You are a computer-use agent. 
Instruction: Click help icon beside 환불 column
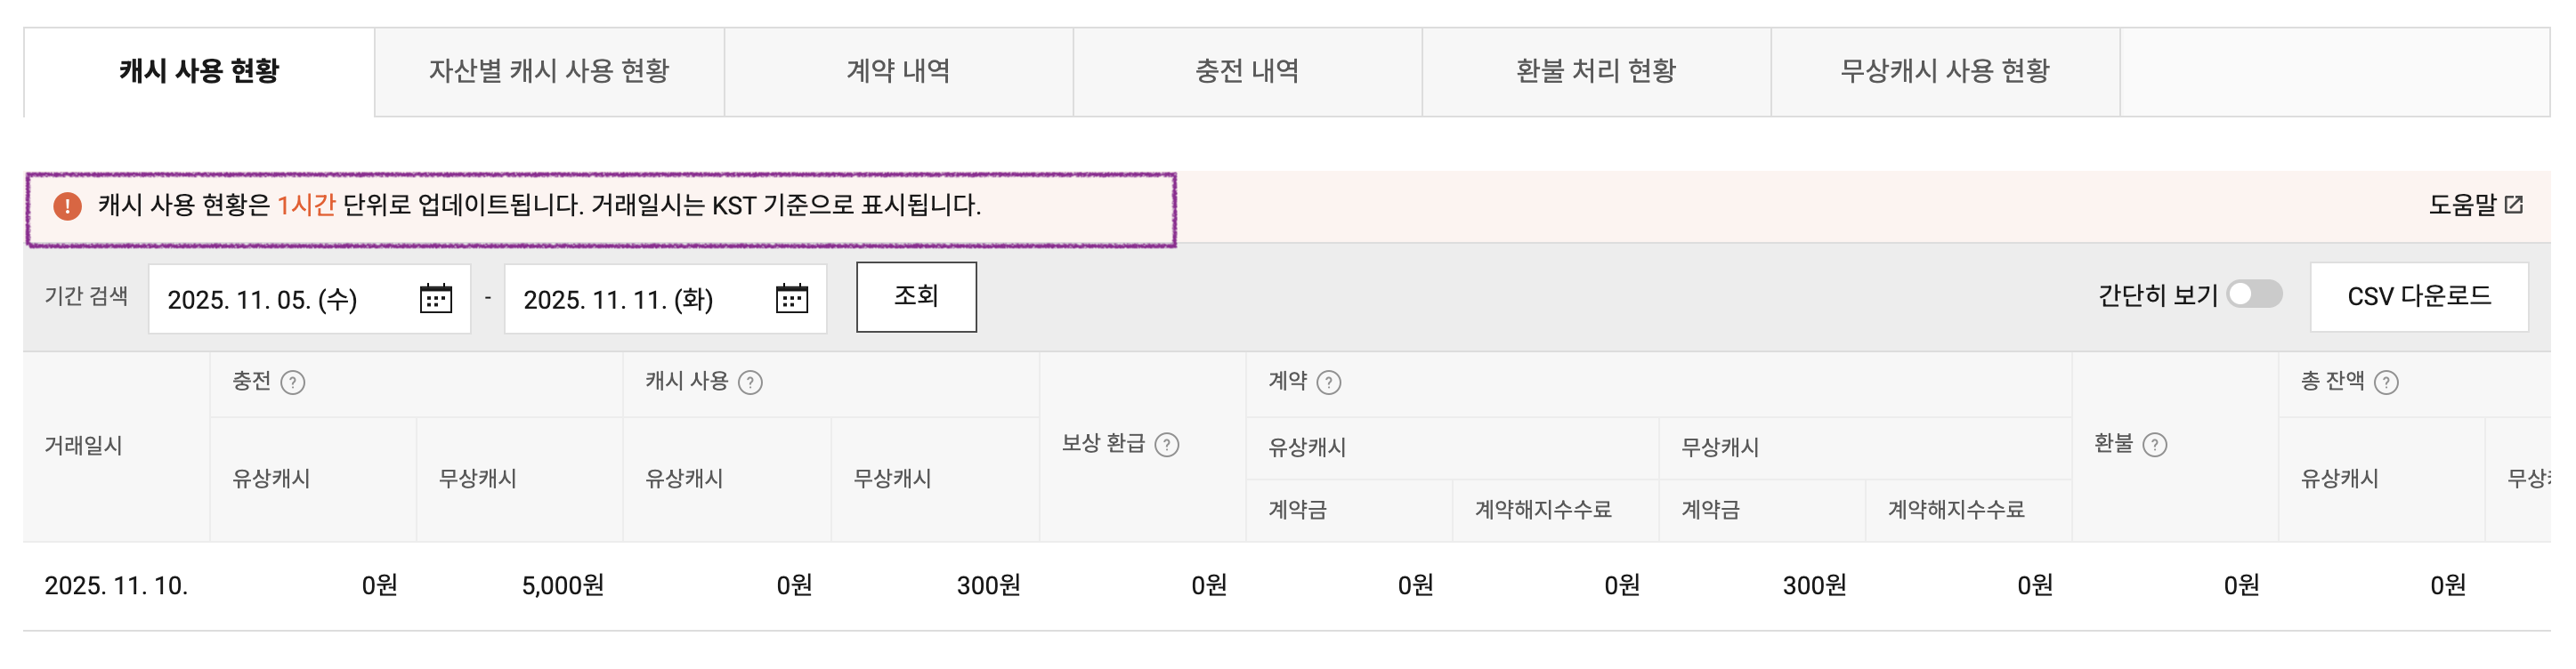(x=2155, y=445)
